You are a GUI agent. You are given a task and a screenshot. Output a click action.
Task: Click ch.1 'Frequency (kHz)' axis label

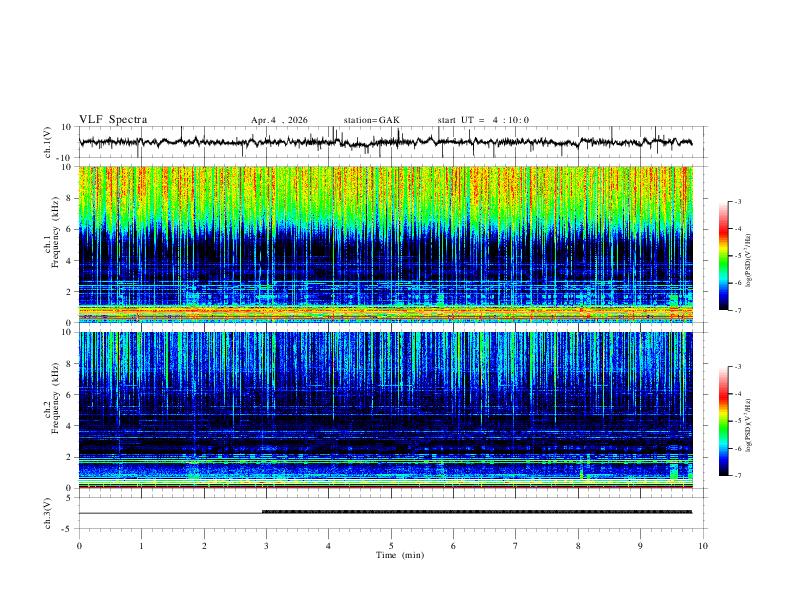(x=55, y=232)
